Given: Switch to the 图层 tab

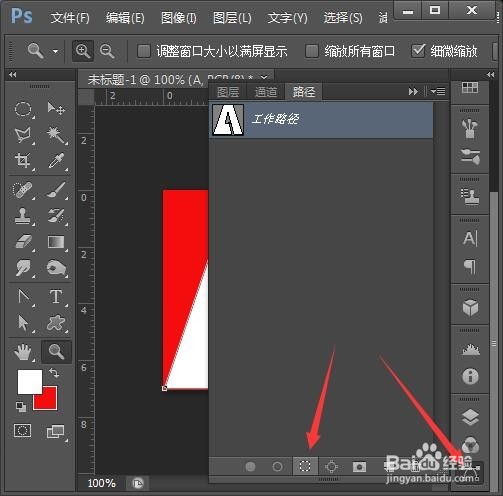Looking at the screenshot, I should click(x=228, y=92).
